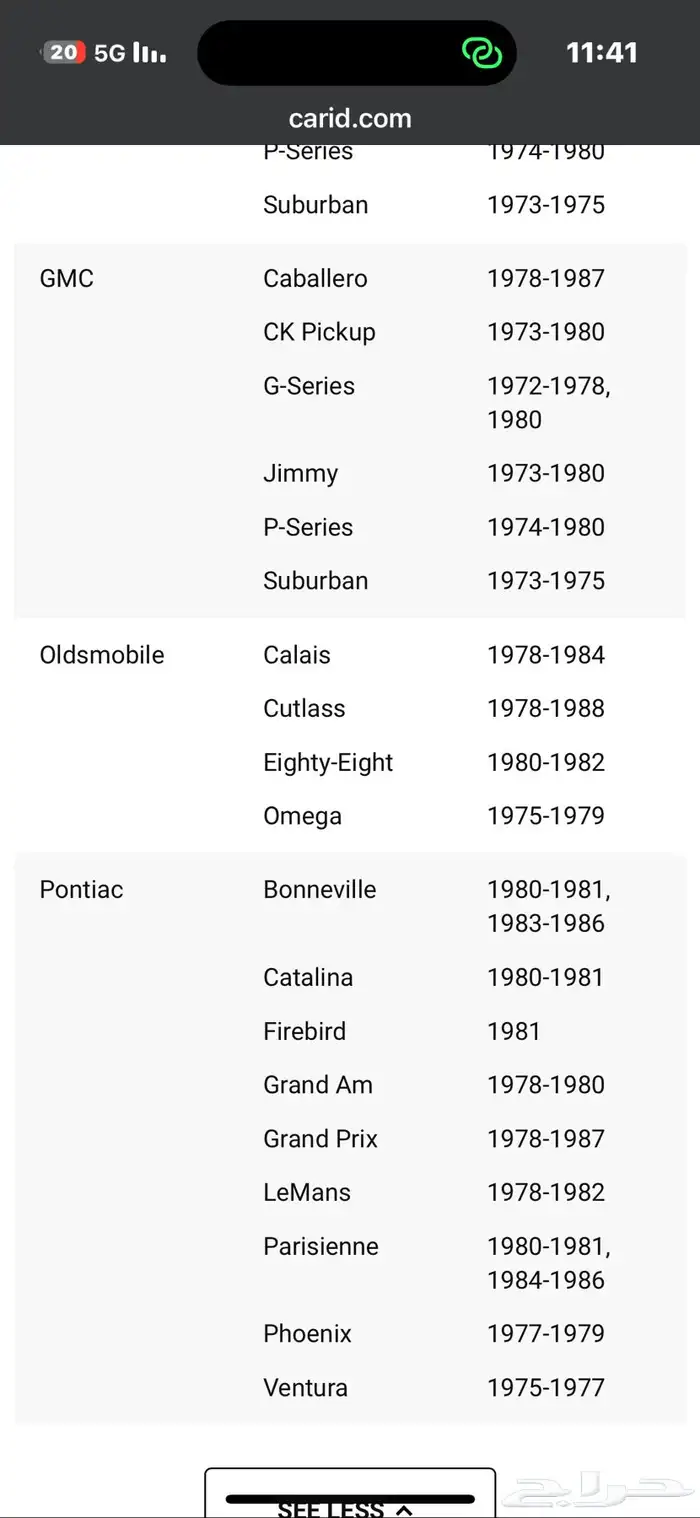Tap the Oldsmobile Cutlass model entry
Screen dimensions: 700x1518
click(304, 708)
